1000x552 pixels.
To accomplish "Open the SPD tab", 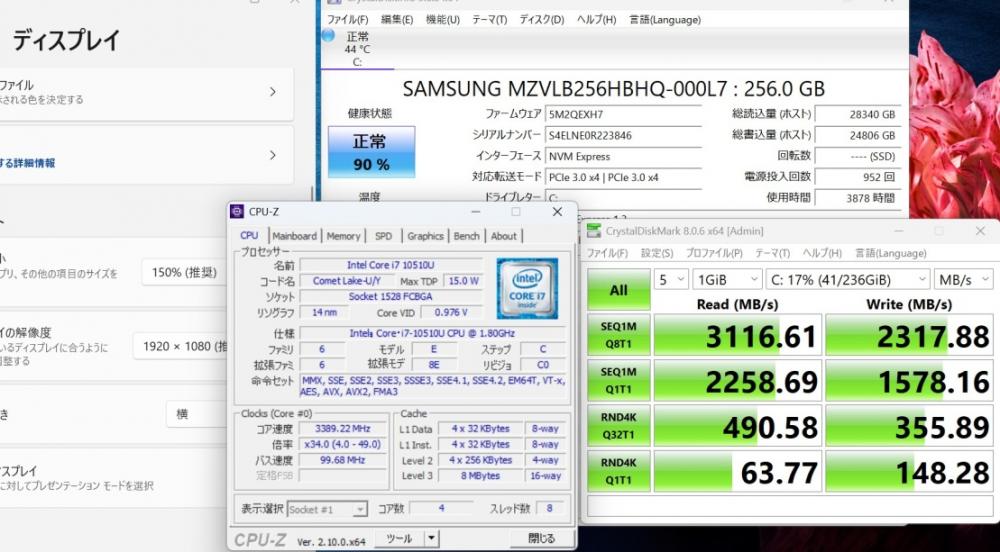I will (383, 236).
